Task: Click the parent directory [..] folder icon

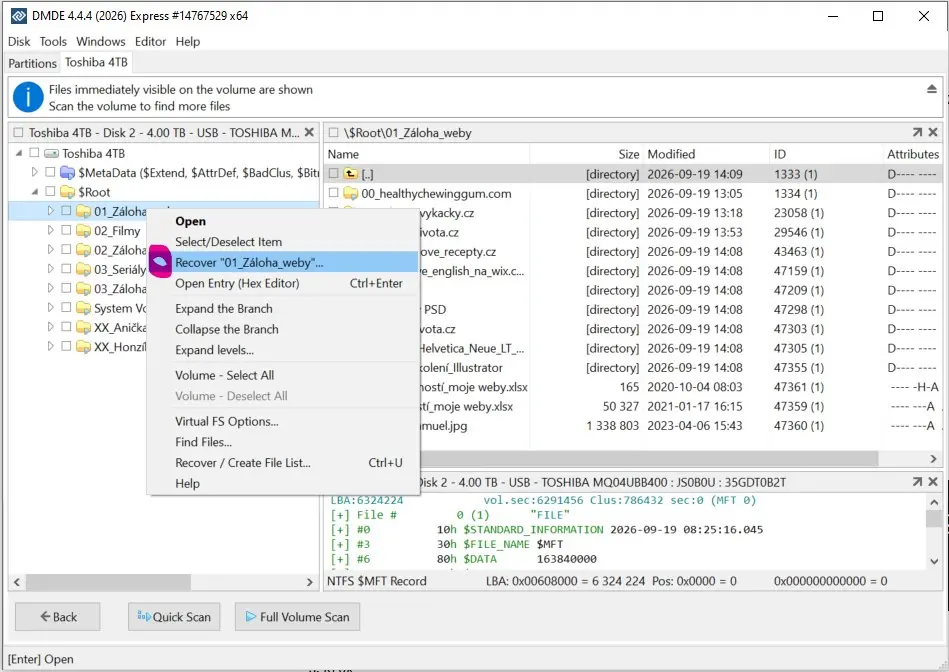Action: (x=350, y=174)
